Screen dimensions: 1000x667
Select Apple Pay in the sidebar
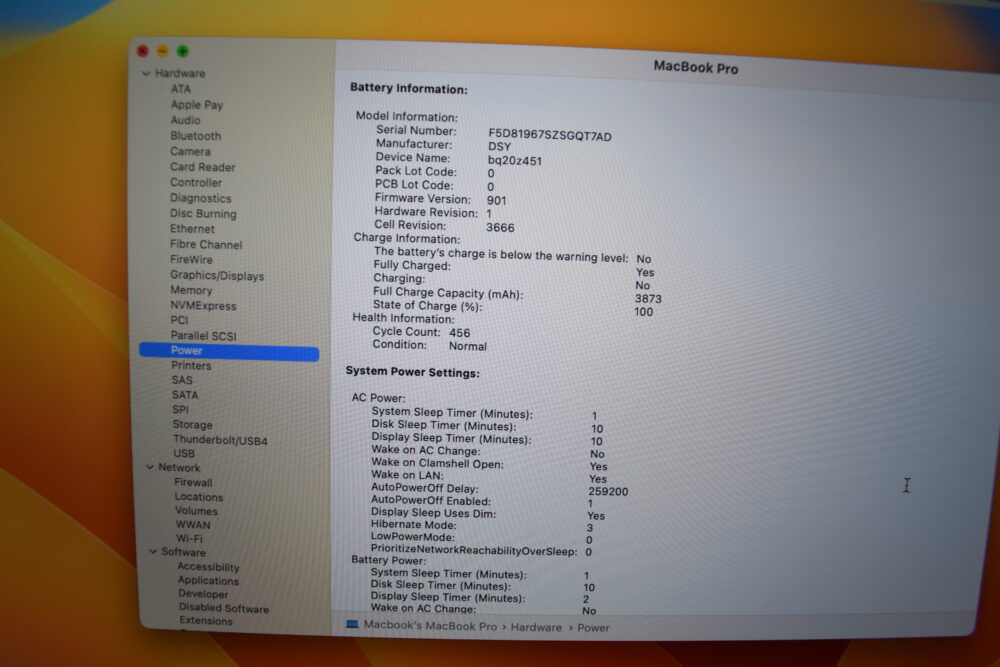[x=196, y=105]
